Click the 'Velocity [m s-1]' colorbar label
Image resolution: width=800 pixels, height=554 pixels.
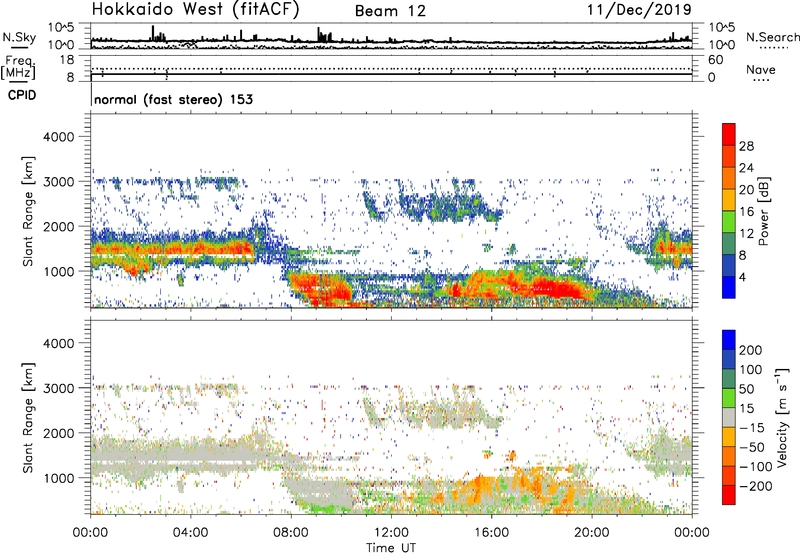(782, 417)
